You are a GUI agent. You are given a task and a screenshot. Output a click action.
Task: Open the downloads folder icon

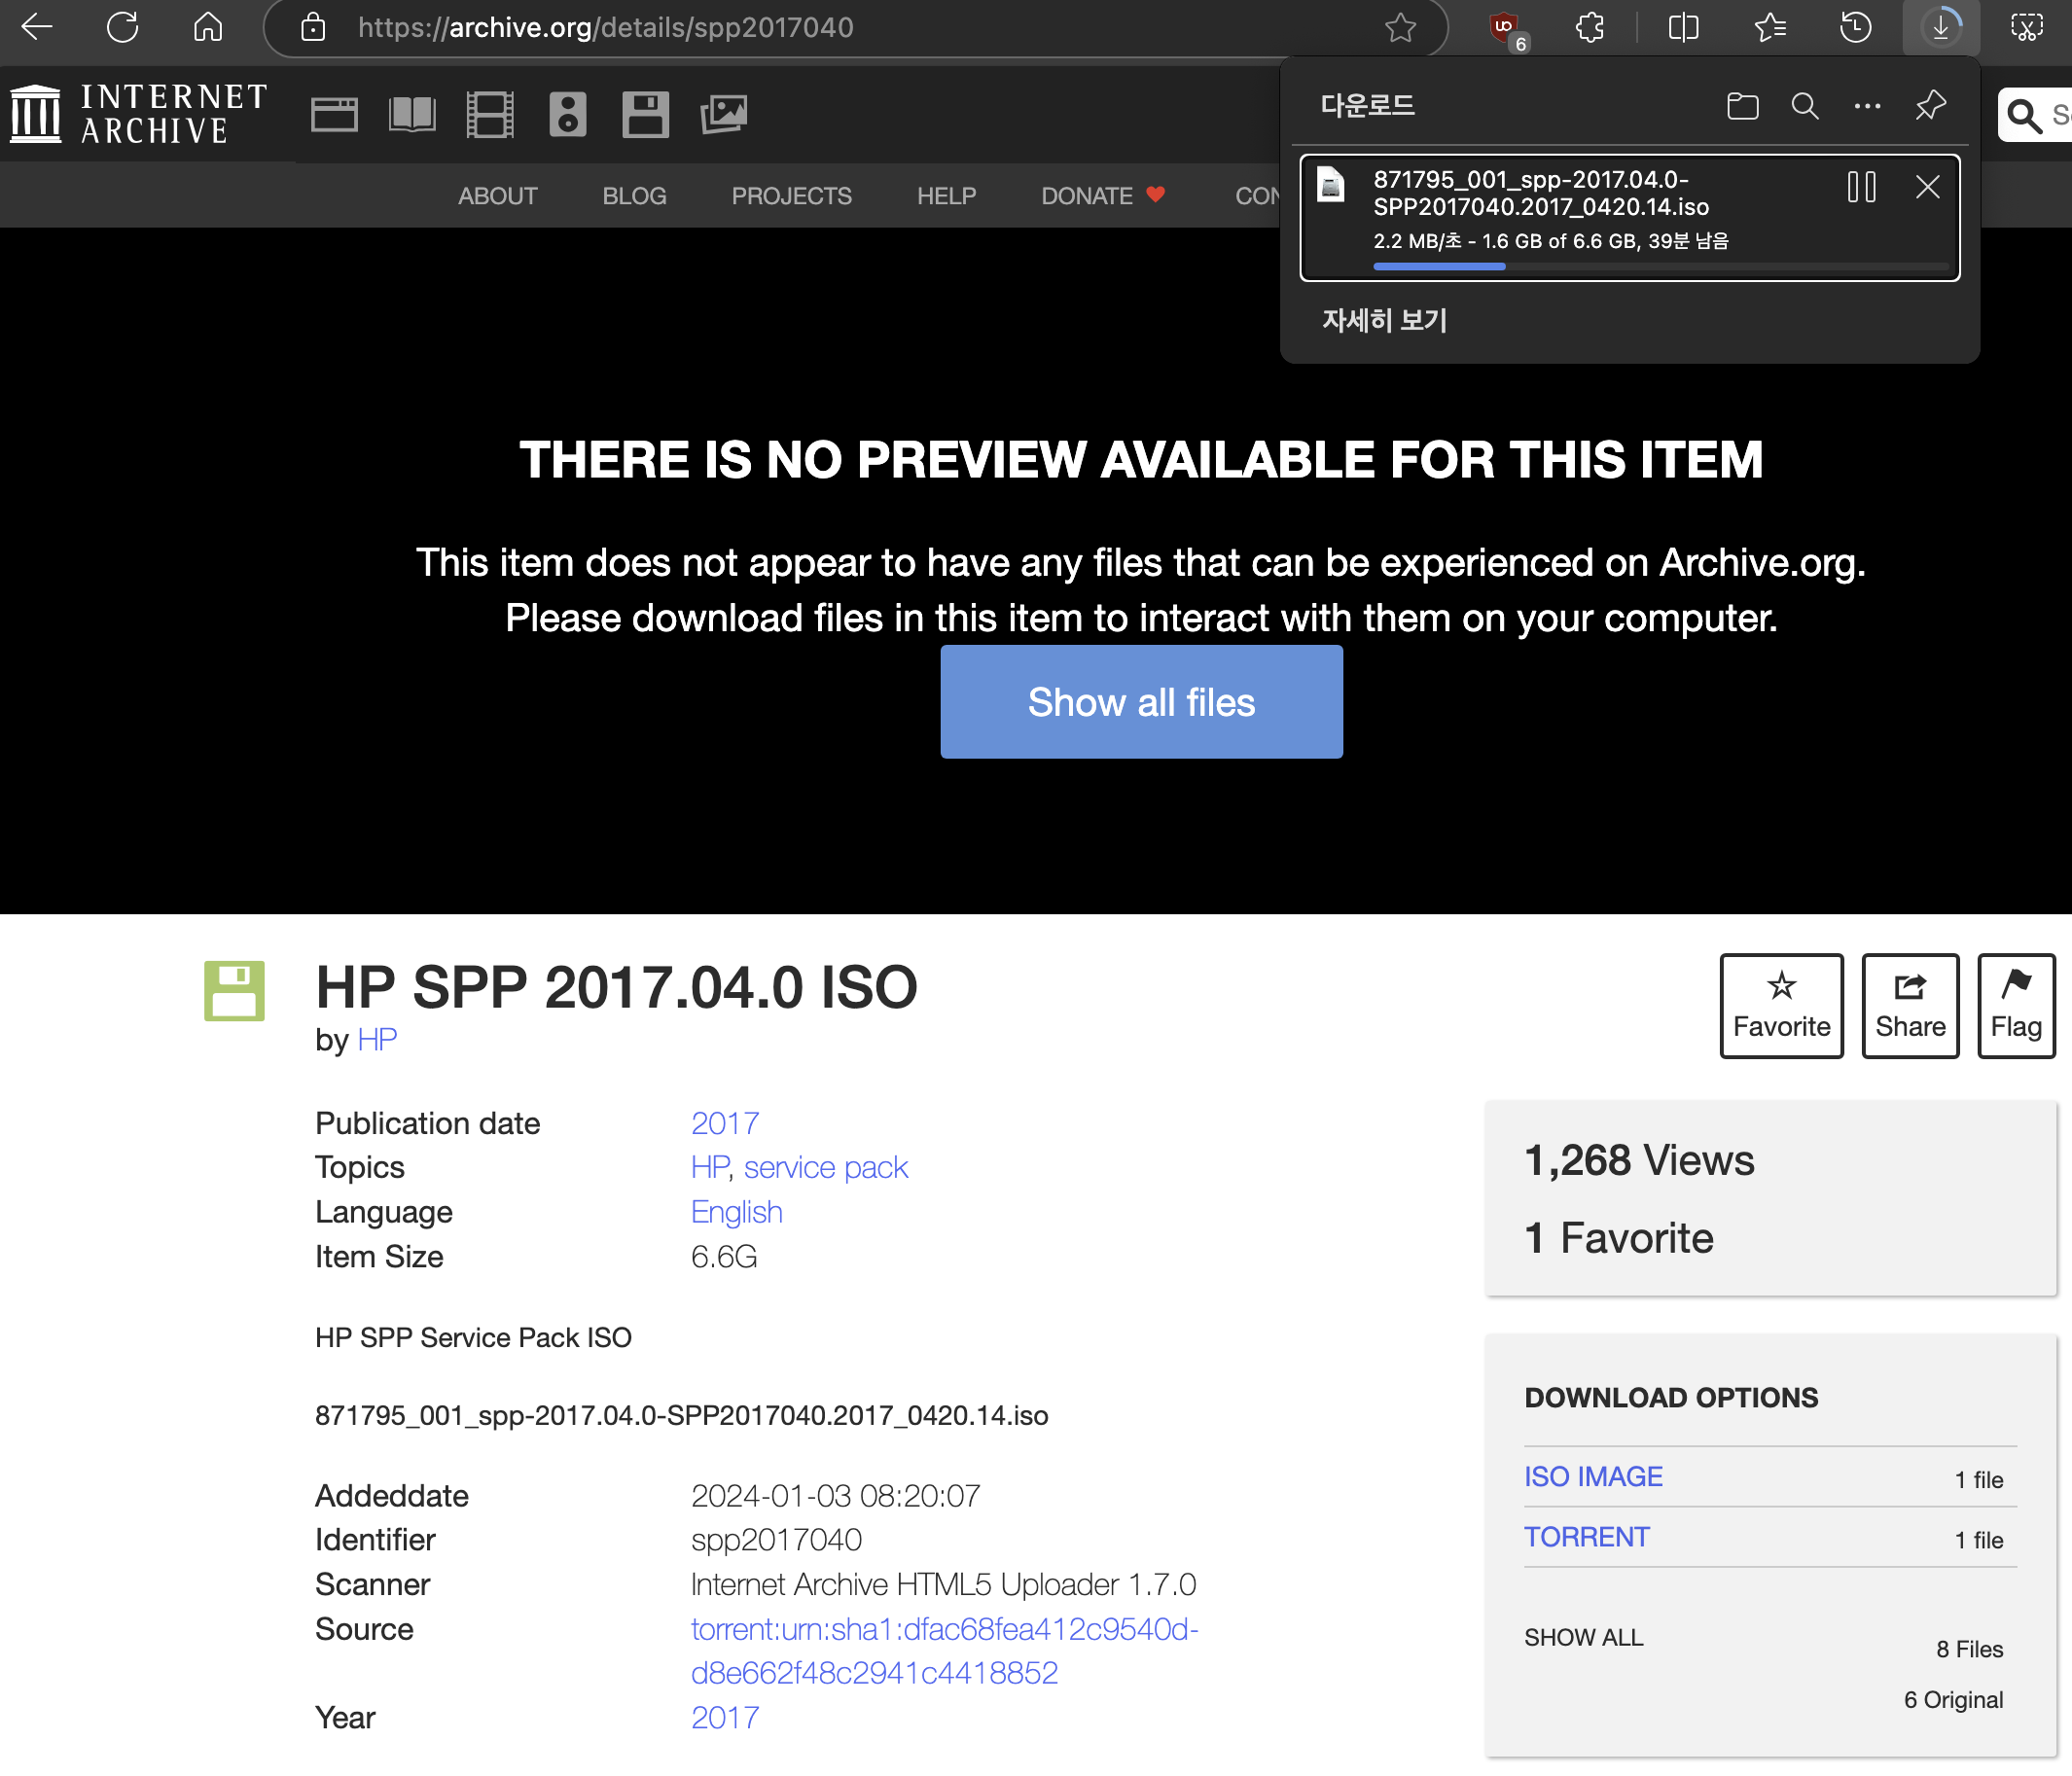pyautogui.click(x=1742, y=106)
